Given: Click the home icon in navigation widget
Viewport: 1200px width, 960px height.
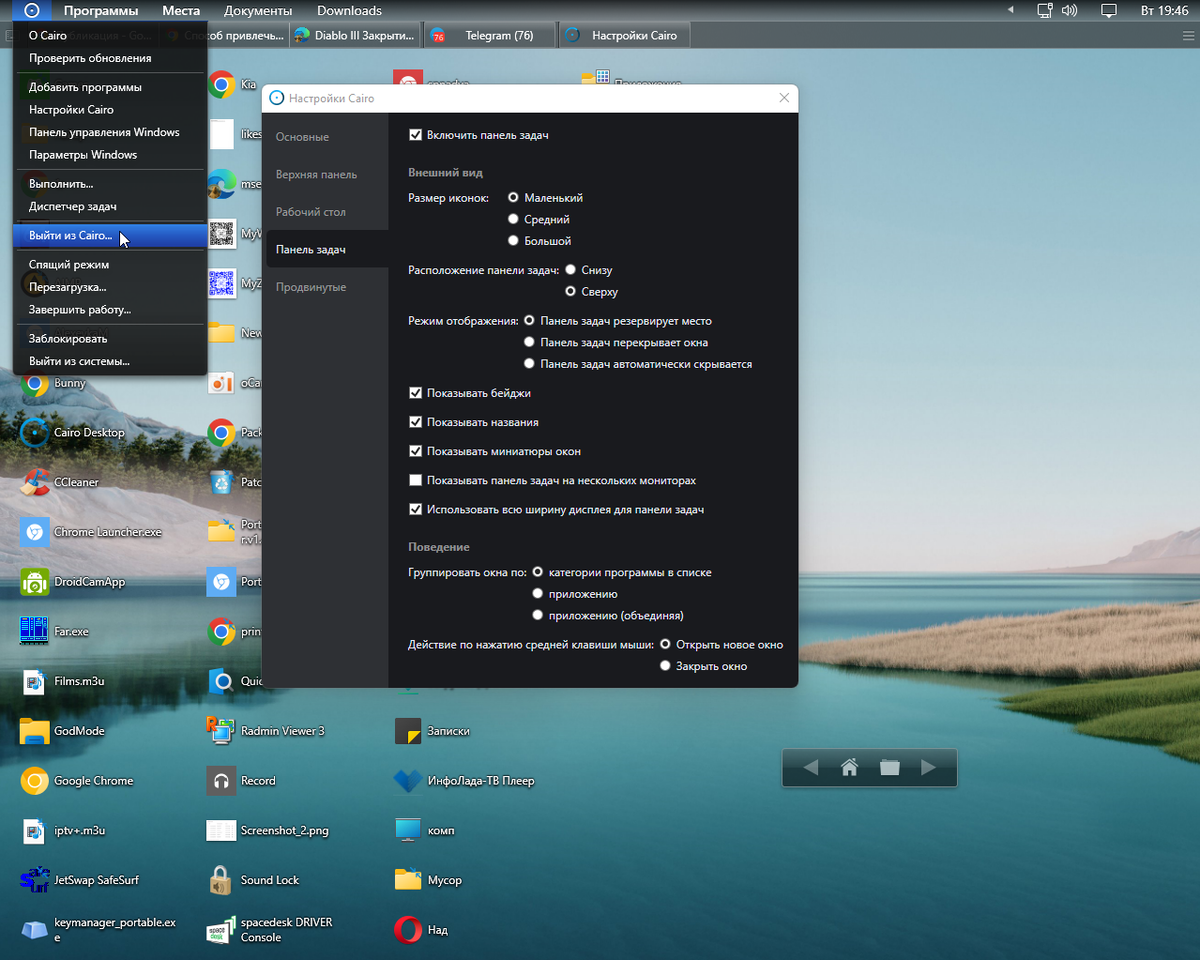Looking at the screenshot, I should [x=850, y=768].
